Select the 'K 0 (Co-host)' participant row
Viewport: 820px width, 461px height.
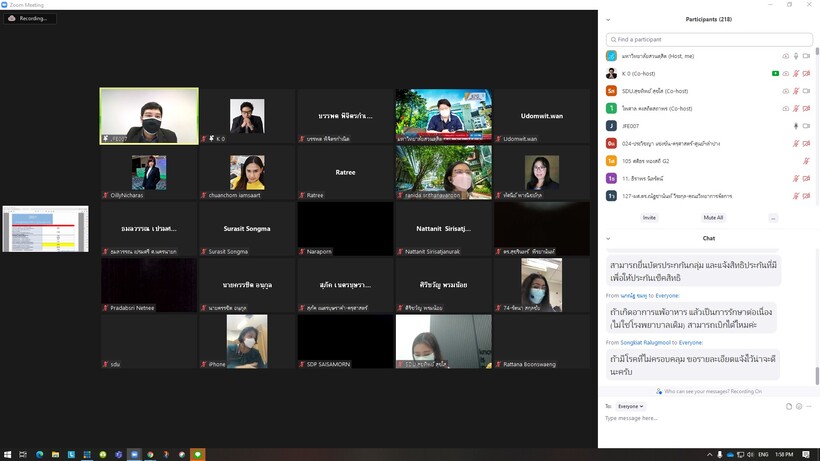point(709,74)
